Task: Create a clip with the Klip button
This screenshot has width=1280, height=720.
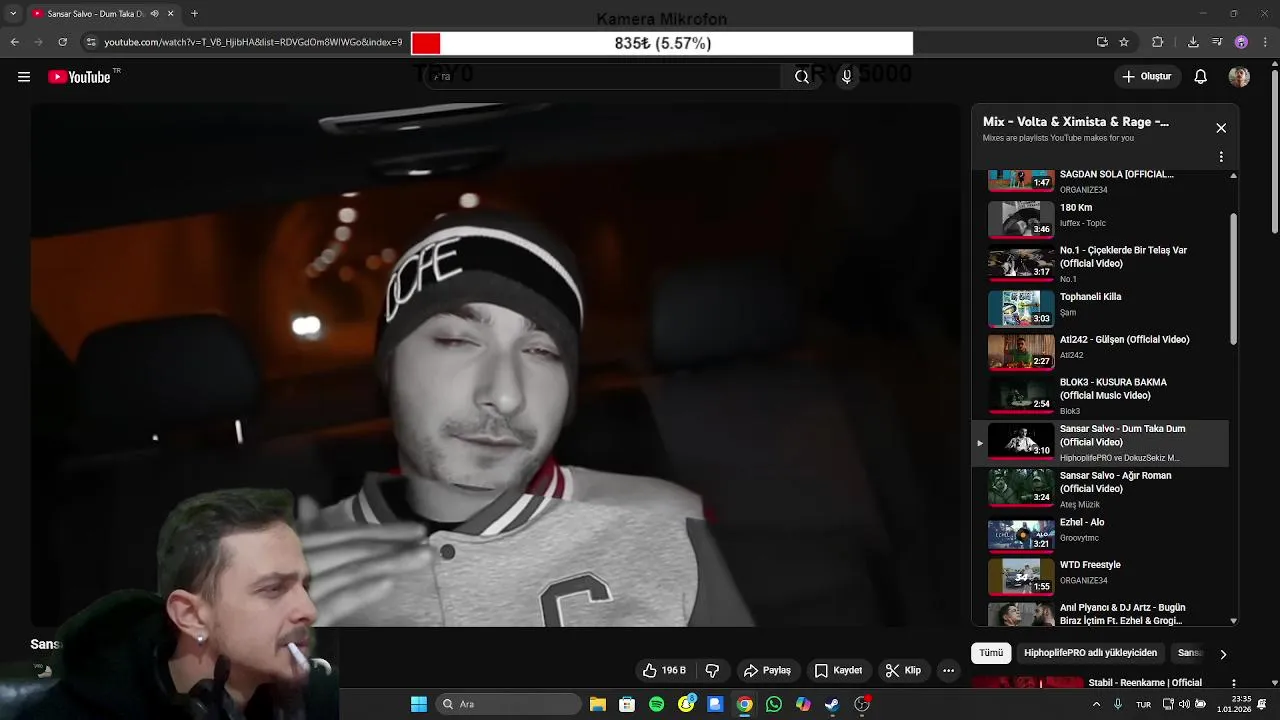Action: 903,670
